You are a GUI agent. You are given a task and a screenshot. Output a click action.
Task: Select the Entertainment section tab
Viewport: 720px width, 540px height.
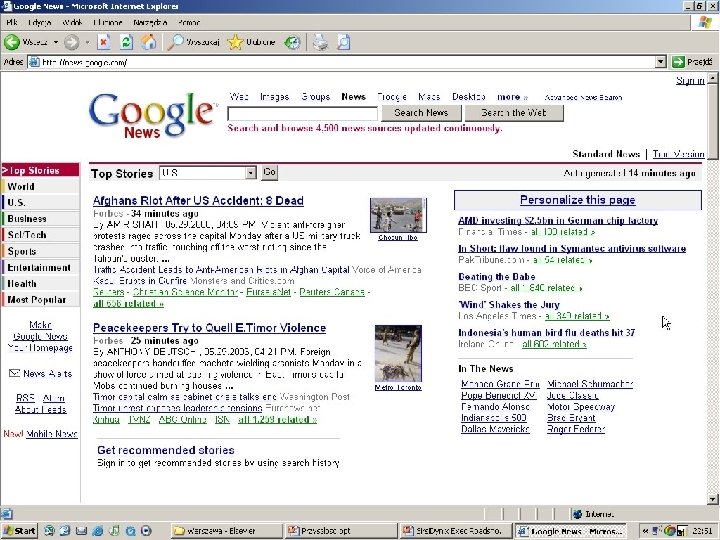click(x=40, y=267)
